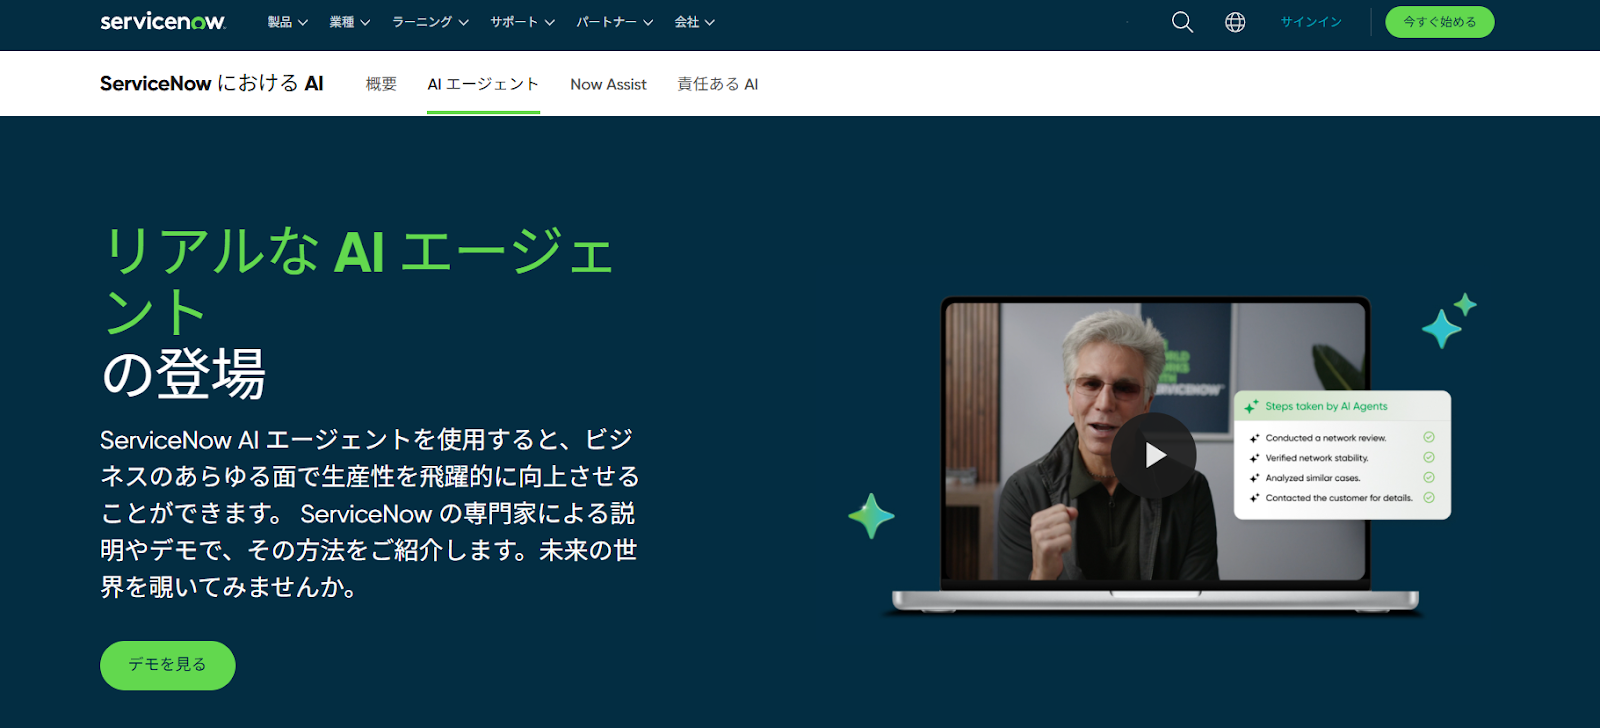
Task: Click checkmark beside 'Analyzed similar cases.'
Action: 1429,477
